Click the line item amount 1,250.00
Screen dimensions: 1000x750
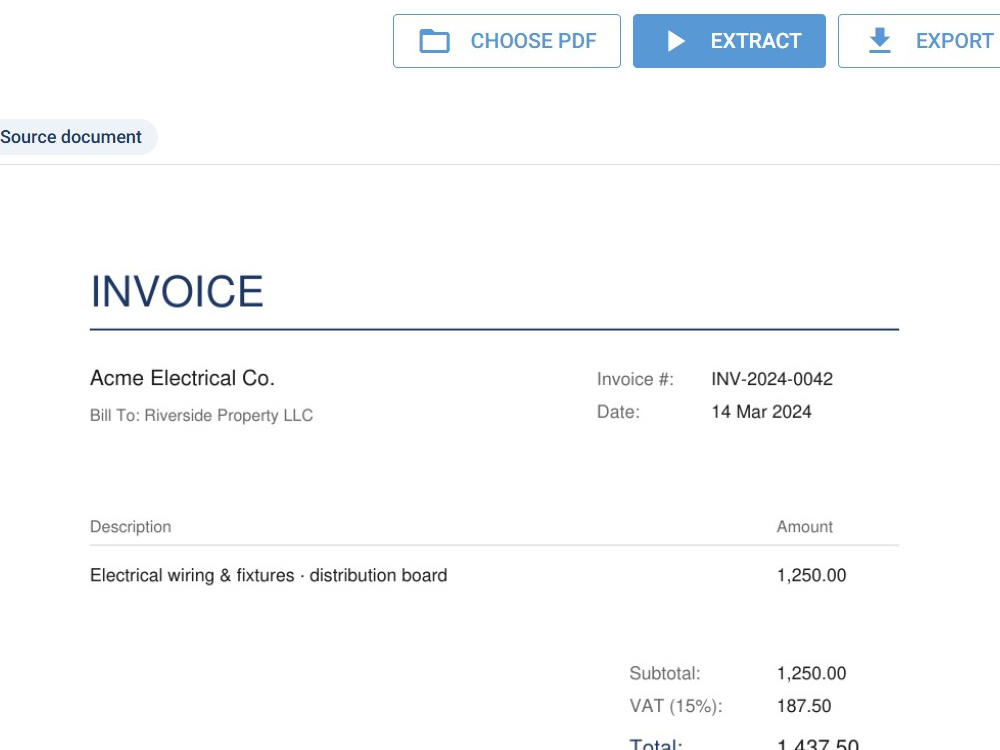811,575
